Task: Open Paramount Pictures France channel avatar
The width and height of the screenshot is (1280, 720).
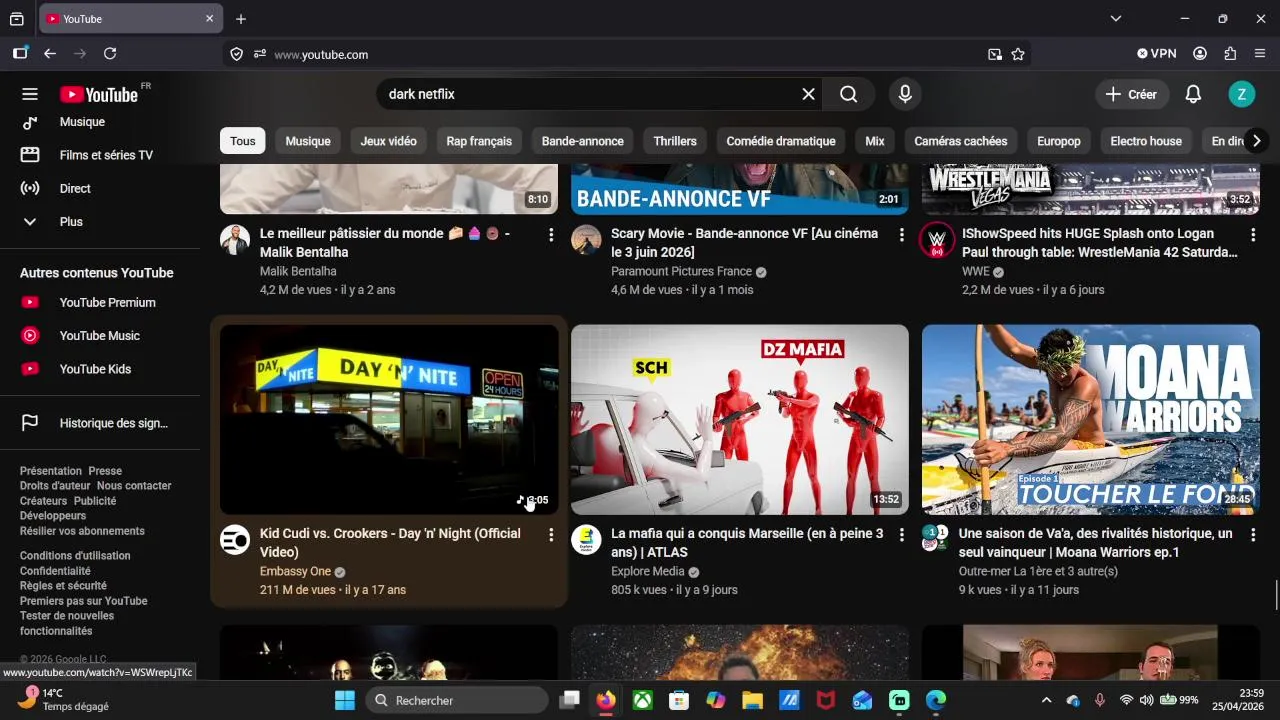Action: 586,240
